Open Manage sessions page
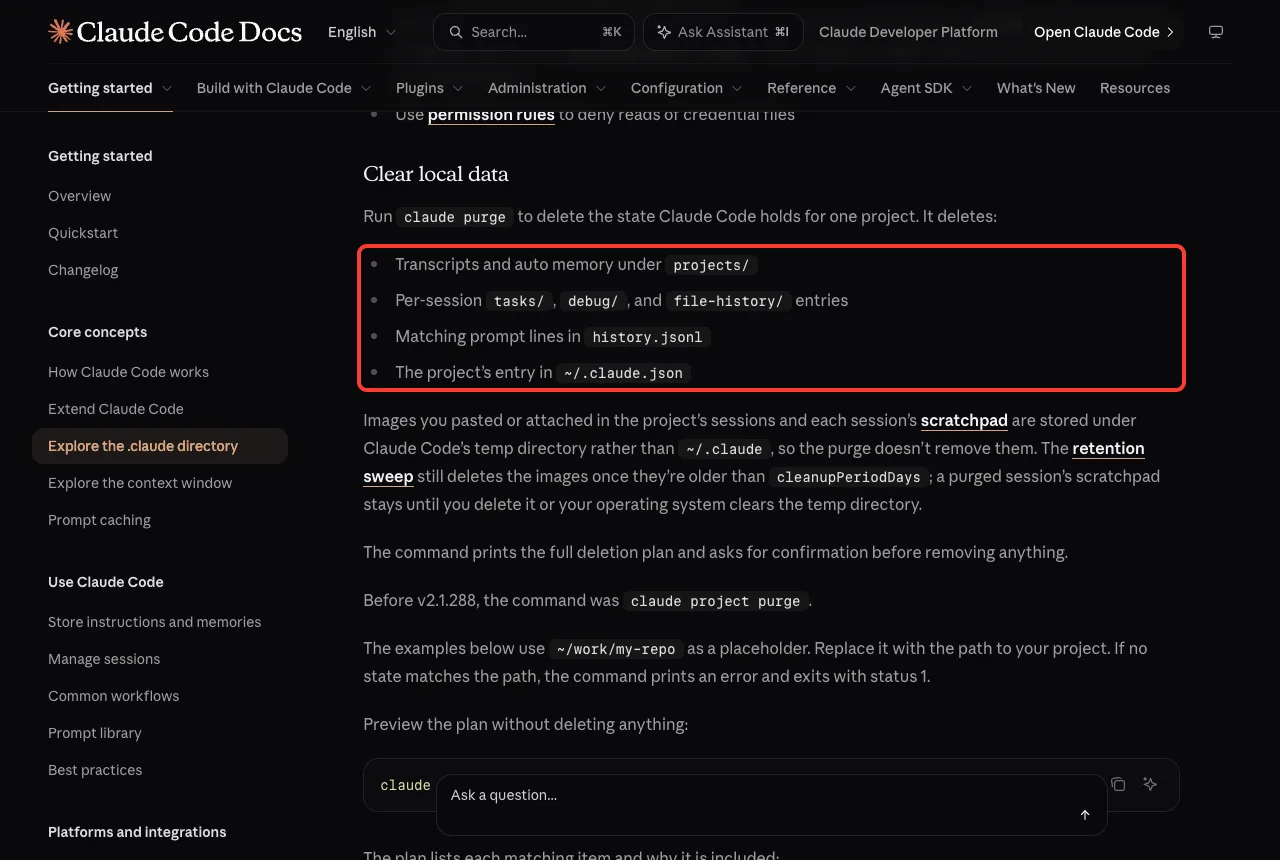 point(104,659)
